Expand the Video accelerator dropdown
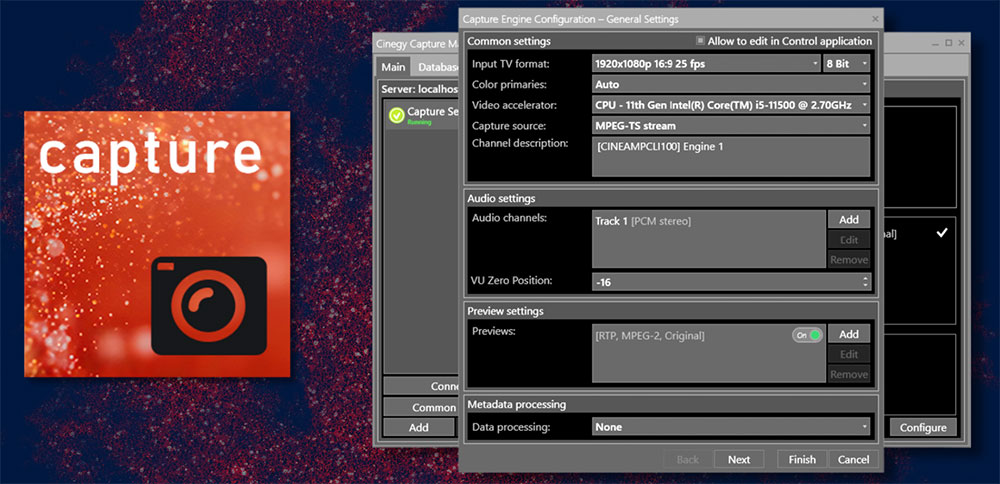The image size is (1000, 484). pos(731,105)
